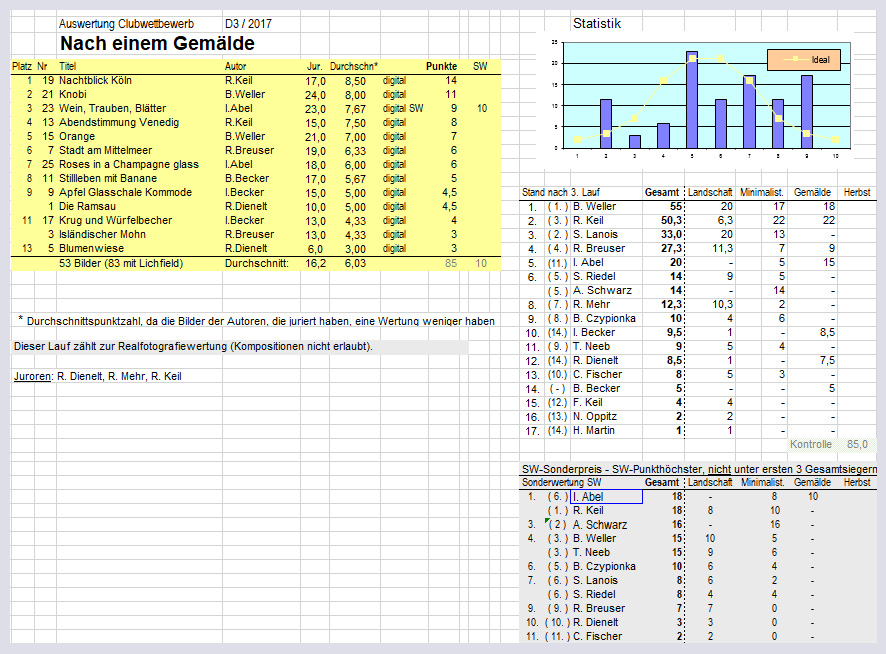Select "B. Weller" in the Stand nach 3. Lauf table
The height and width of the screenshot is (654, 886).
pyautogui.click(x=594, y=206)
